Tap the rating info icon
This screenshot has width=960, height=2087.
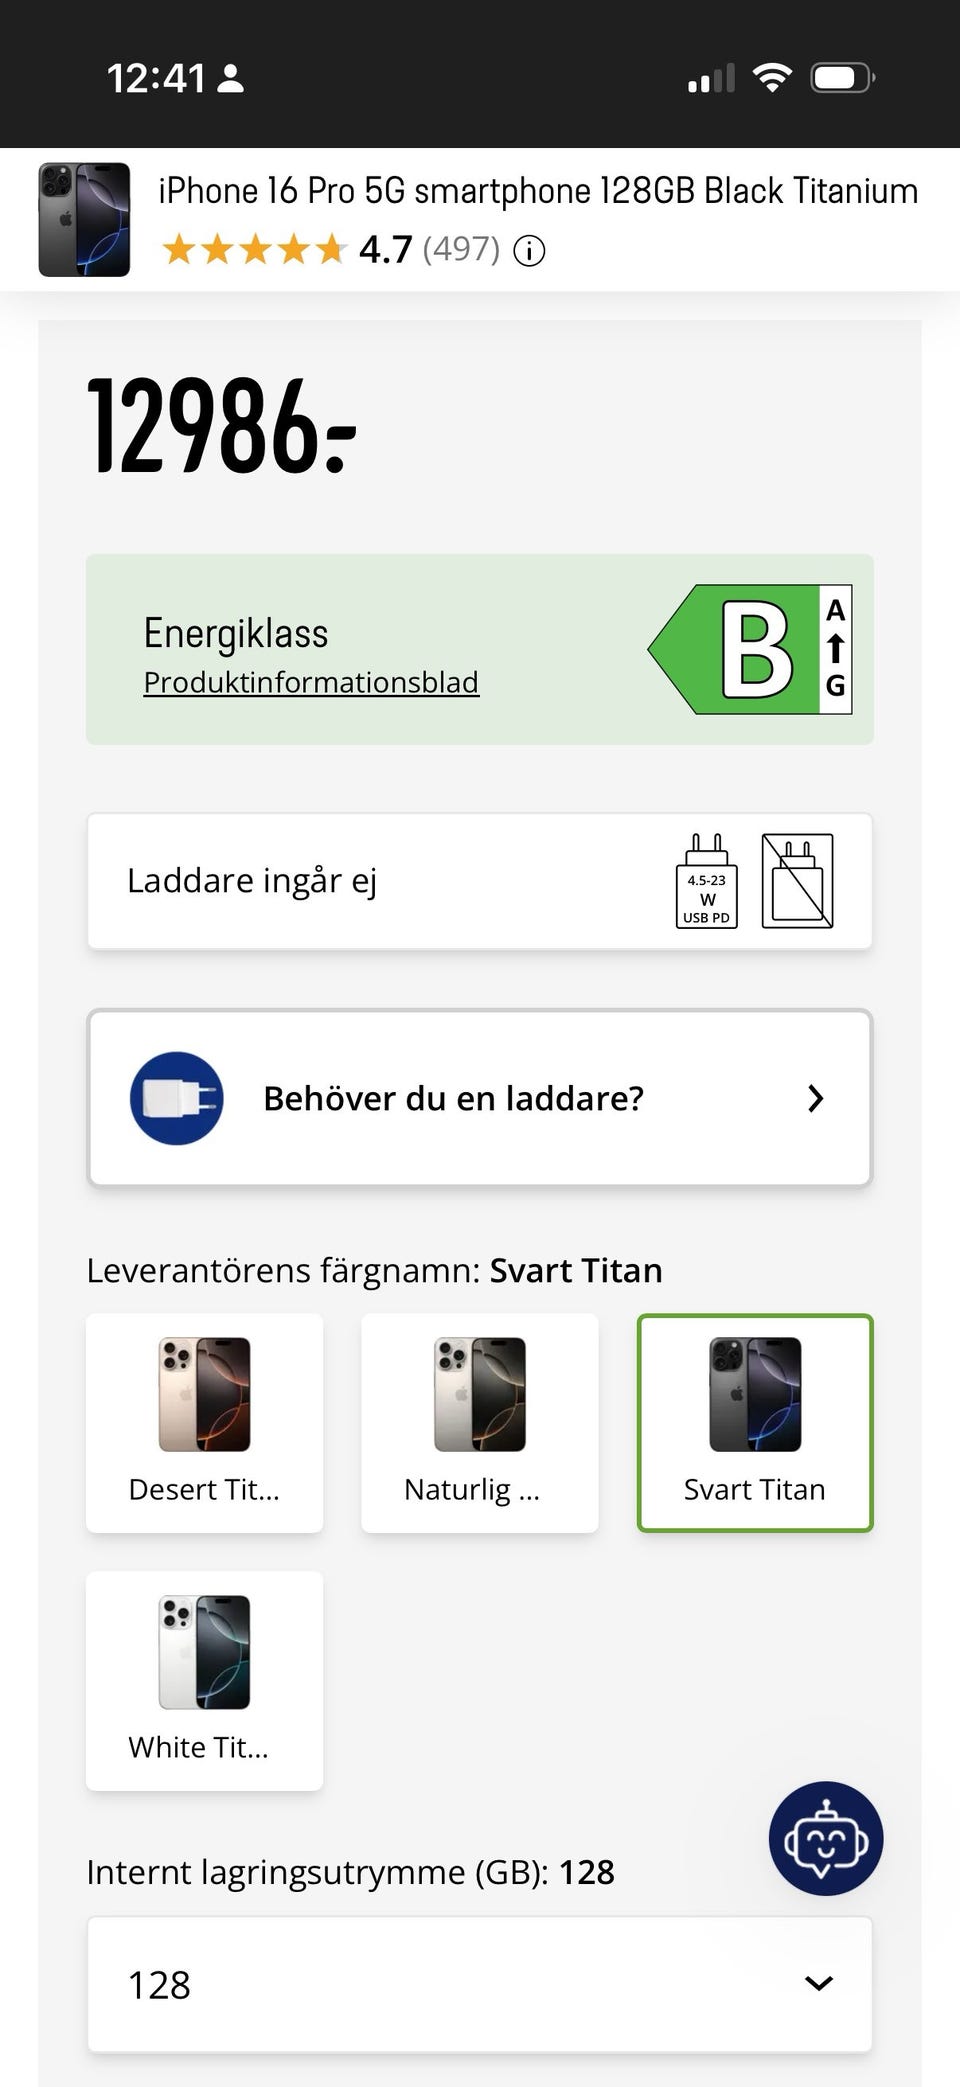[529, 250]
